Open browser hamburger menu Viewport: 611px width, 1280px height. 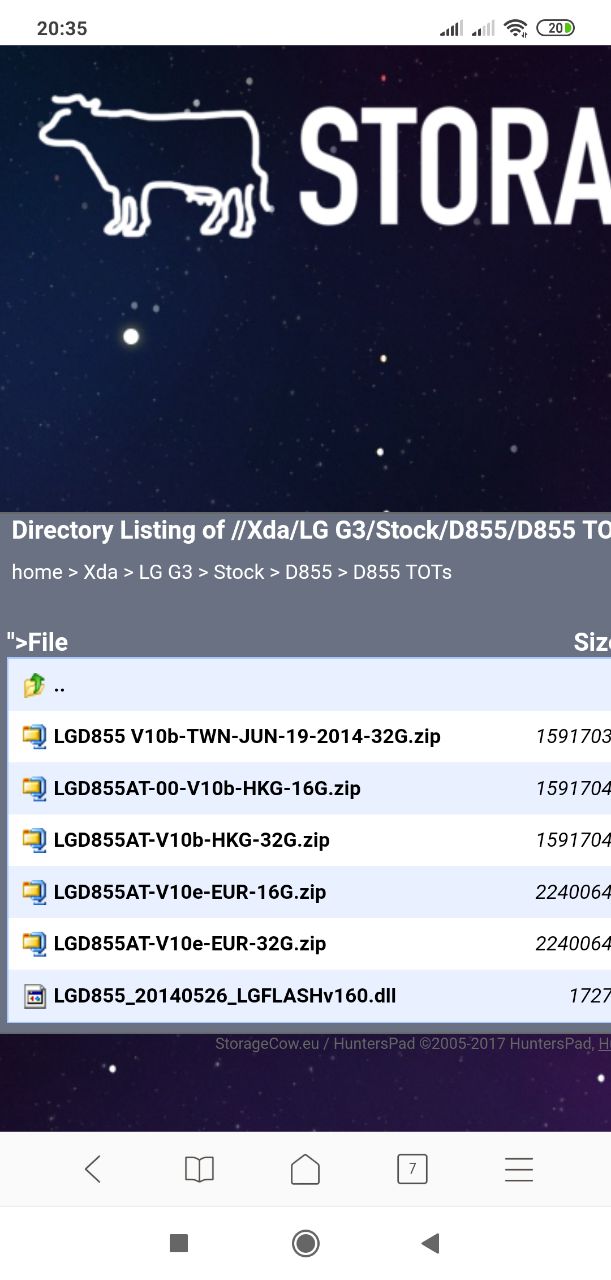[518, 1169]
